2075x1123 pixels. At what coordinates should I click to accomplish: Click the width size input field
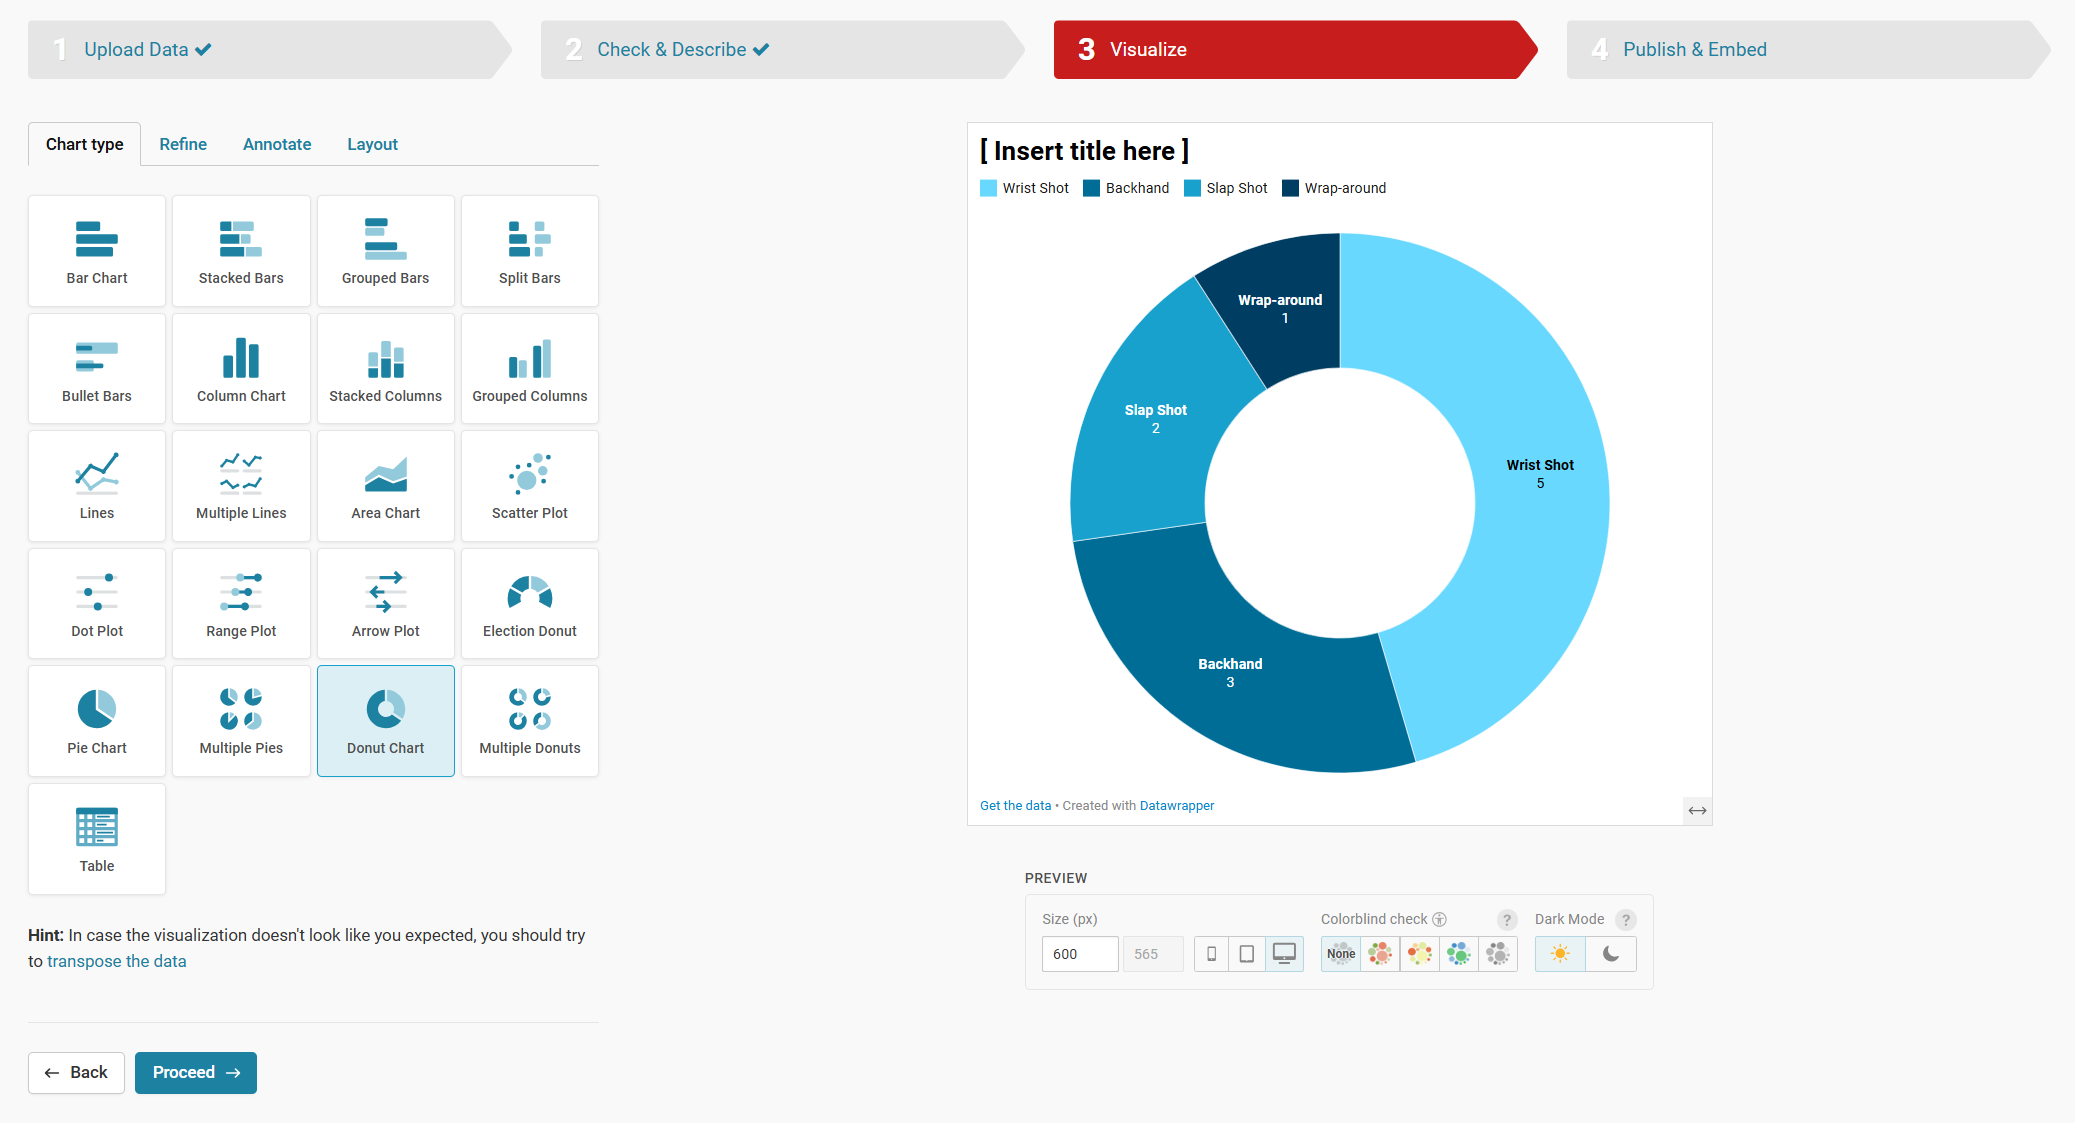(x=1079, y=954)
